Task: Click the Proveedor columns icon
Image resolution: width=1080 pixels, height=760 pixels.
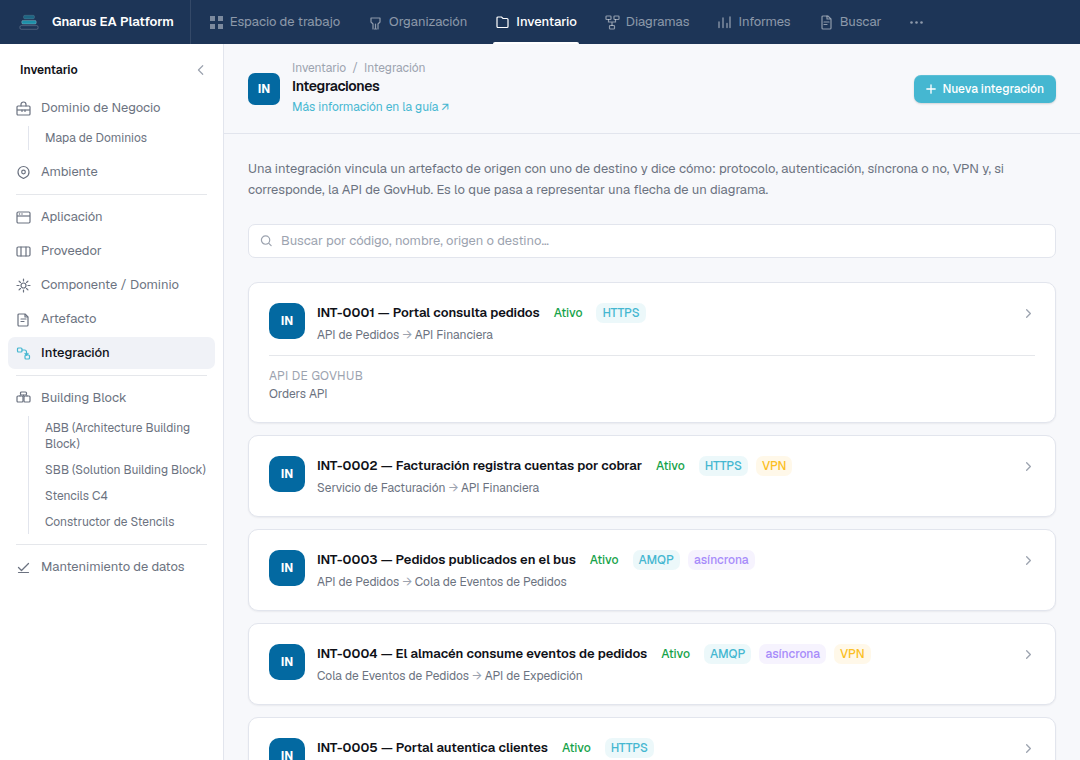Action: (23, 251)
